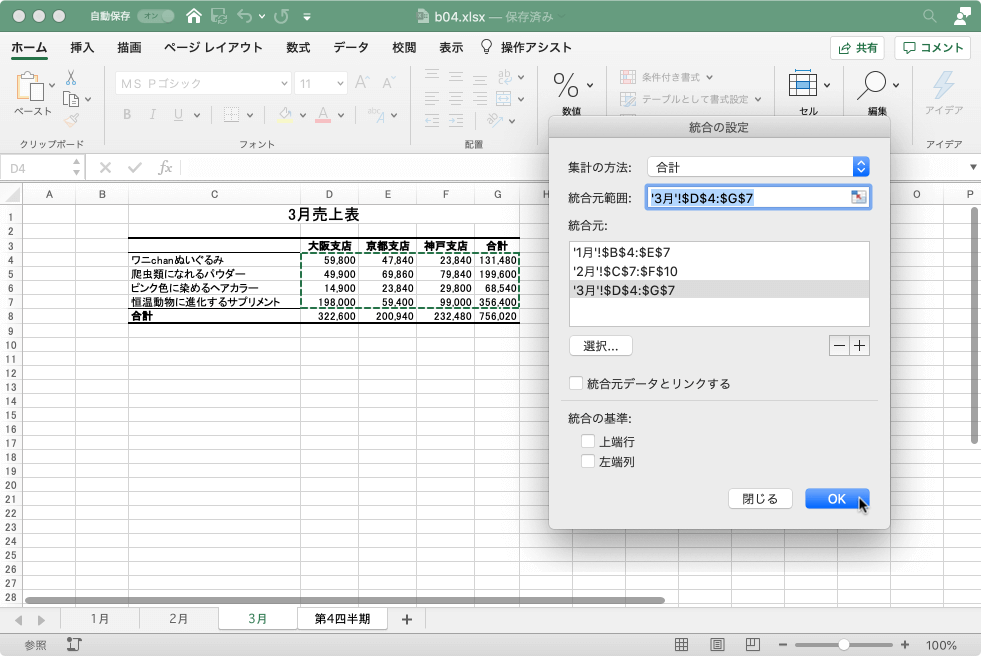The image size is (981, 656).
Task: Click the 選択... button
Action: point(601,346)
